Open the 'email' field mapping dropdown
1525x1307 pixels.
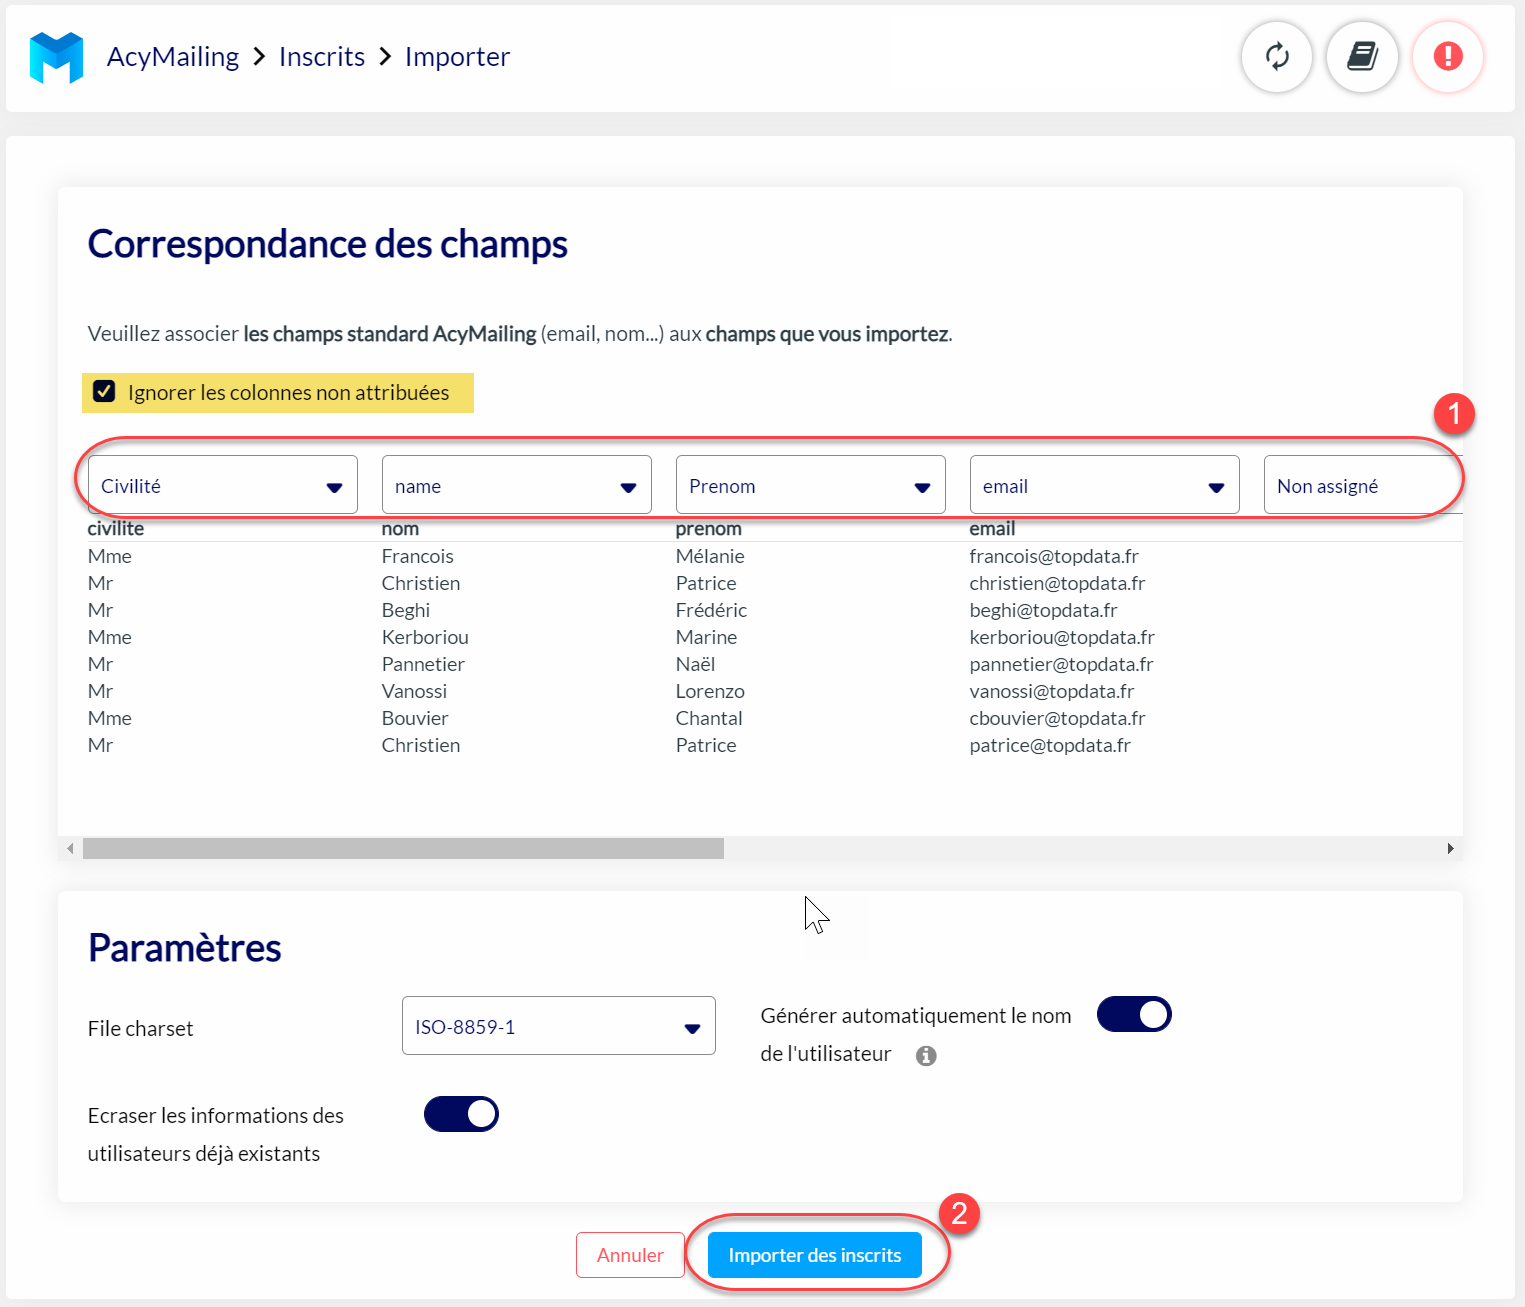1103,485
